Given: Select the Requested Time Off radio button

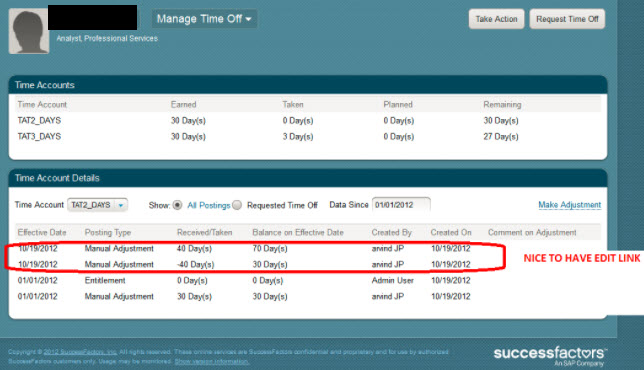Looking at the screenshot, I should point(237,205).
